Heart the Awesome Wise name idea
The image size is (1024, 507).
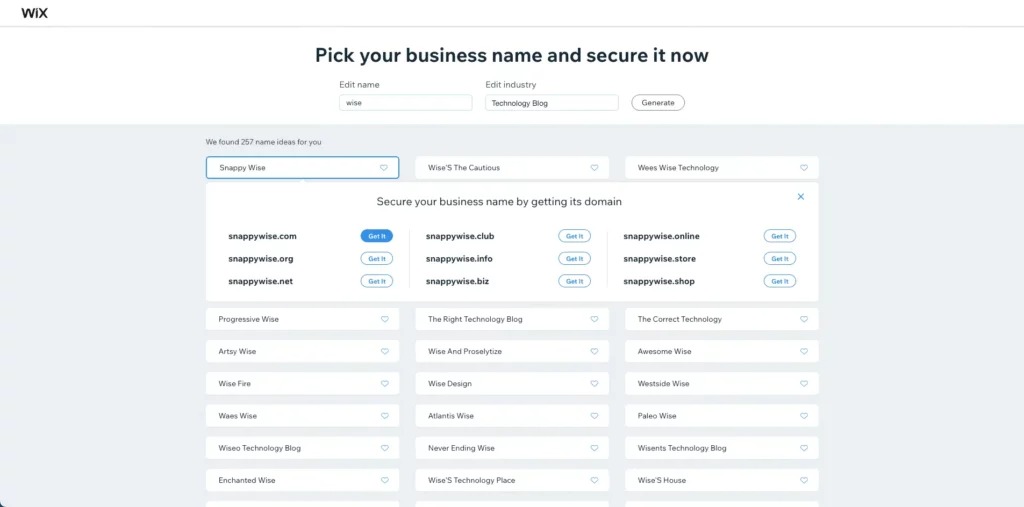click(x=804, y=352)
